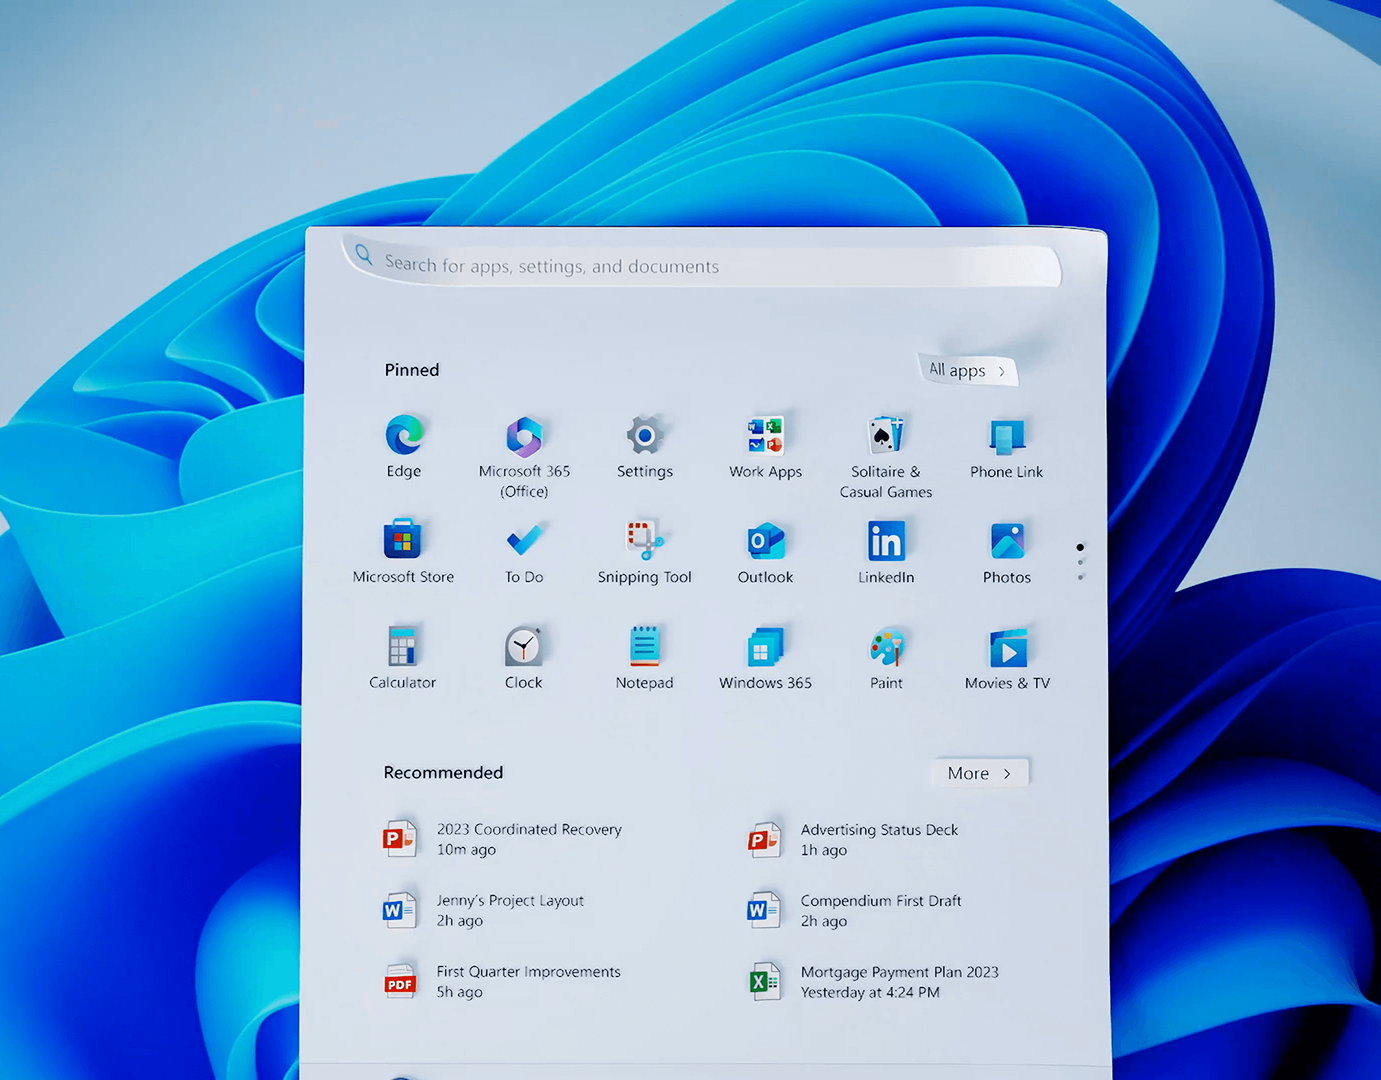Image resolution: width=1381 pixels, height=1080 pixels.
Task: Click the 'Yesterday at 4:24 PM' timestamp
Action: pos(870,992)
